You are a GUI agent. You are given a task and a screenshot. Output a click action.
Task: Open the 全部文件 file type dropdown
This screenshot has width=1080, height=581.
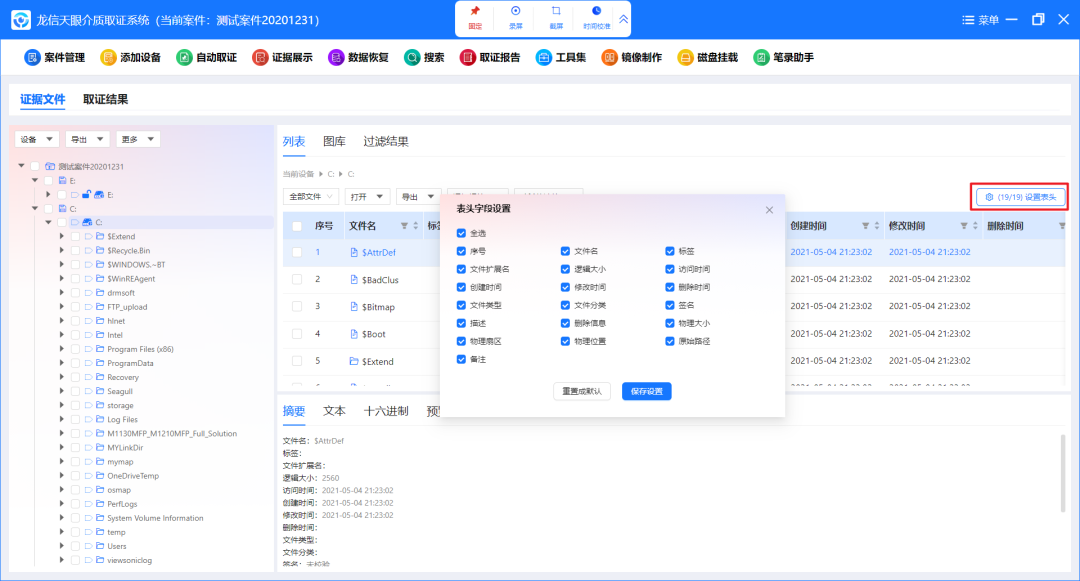[x=310, y=196]
